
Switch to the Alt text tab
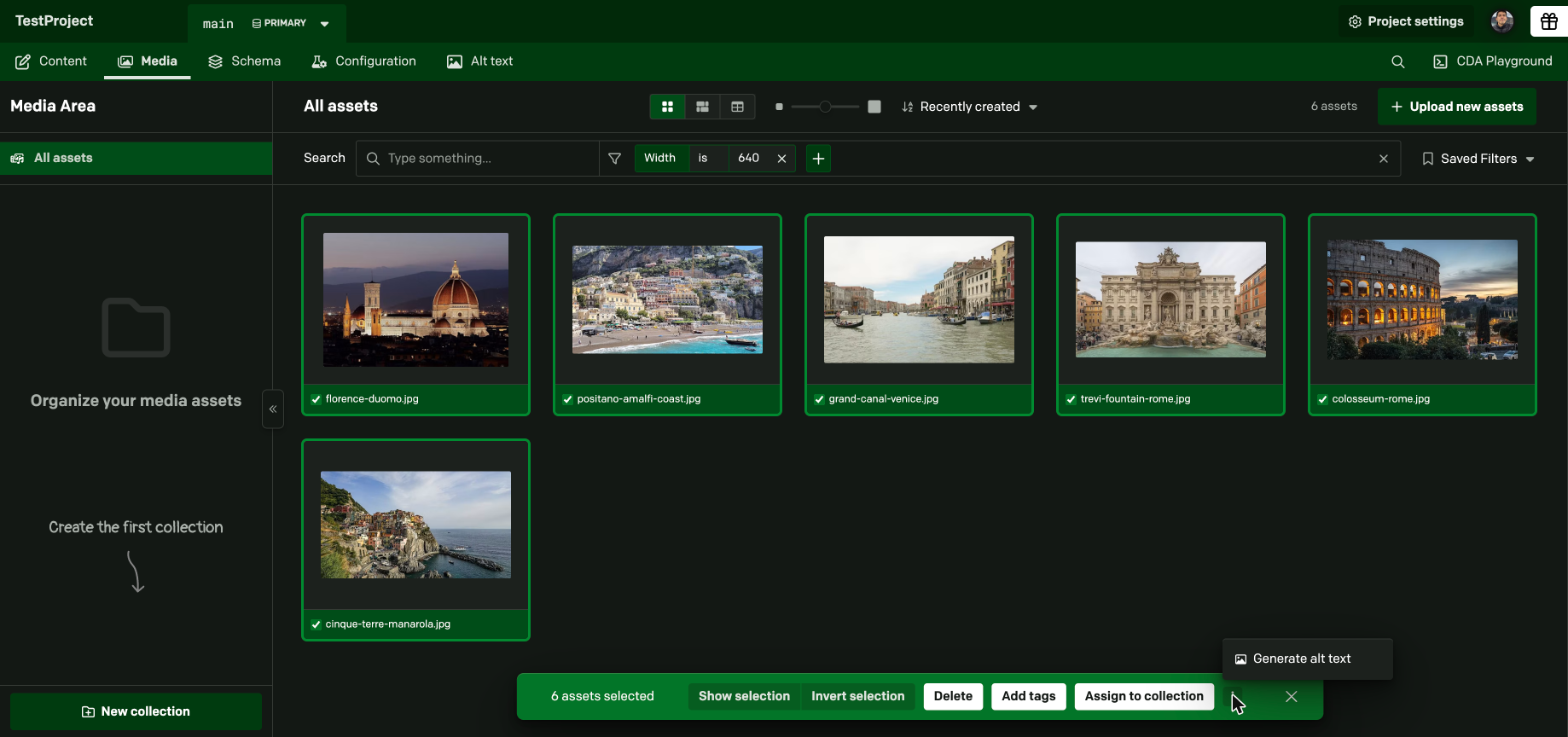tap(480, 61)
